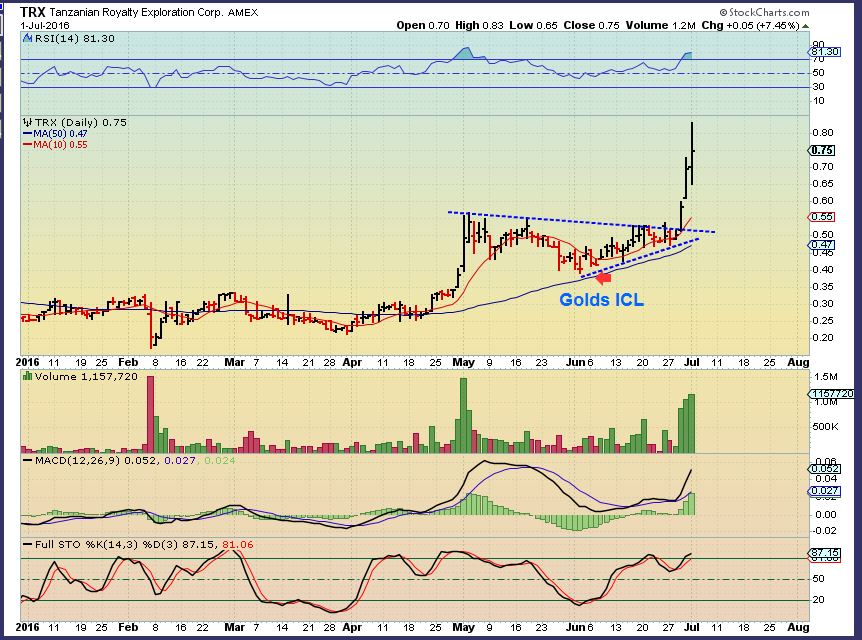Select the 81.30 RSI value tag on the right axis
Screen dimensions: 862x640
pos(825,52)
